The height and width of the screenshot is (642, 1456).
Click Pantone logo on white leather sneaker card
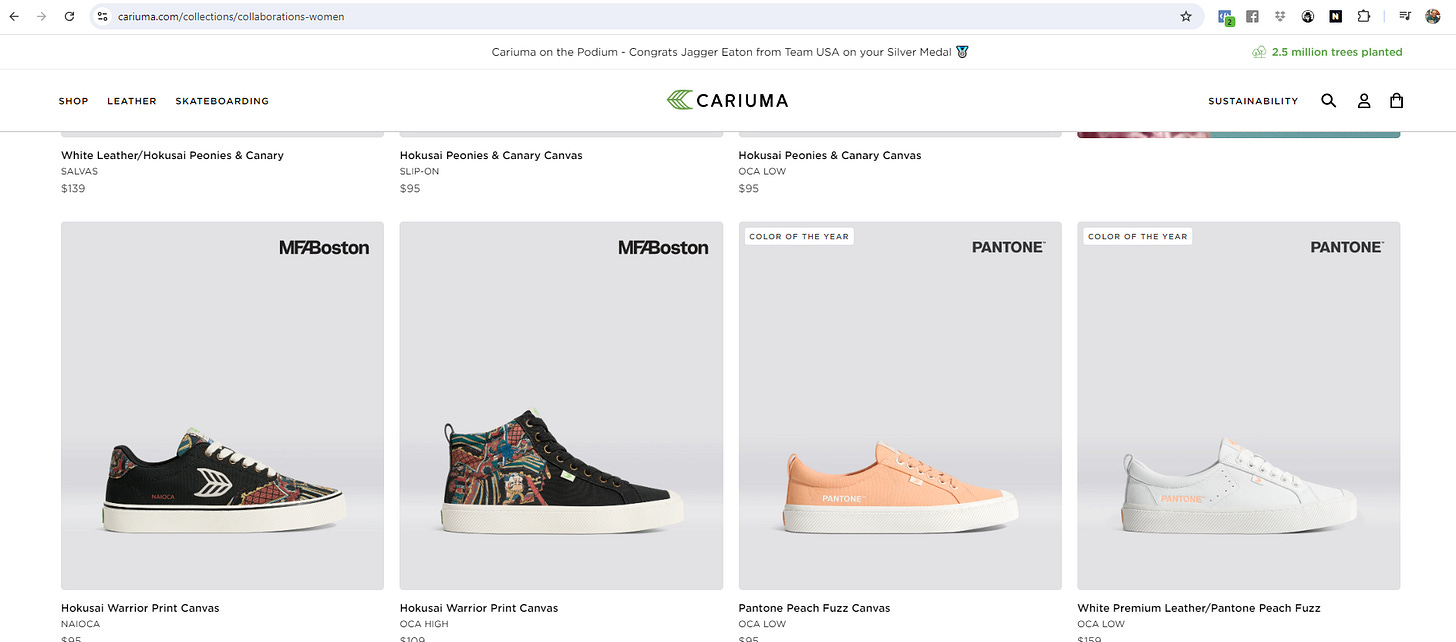point(1348,247)
